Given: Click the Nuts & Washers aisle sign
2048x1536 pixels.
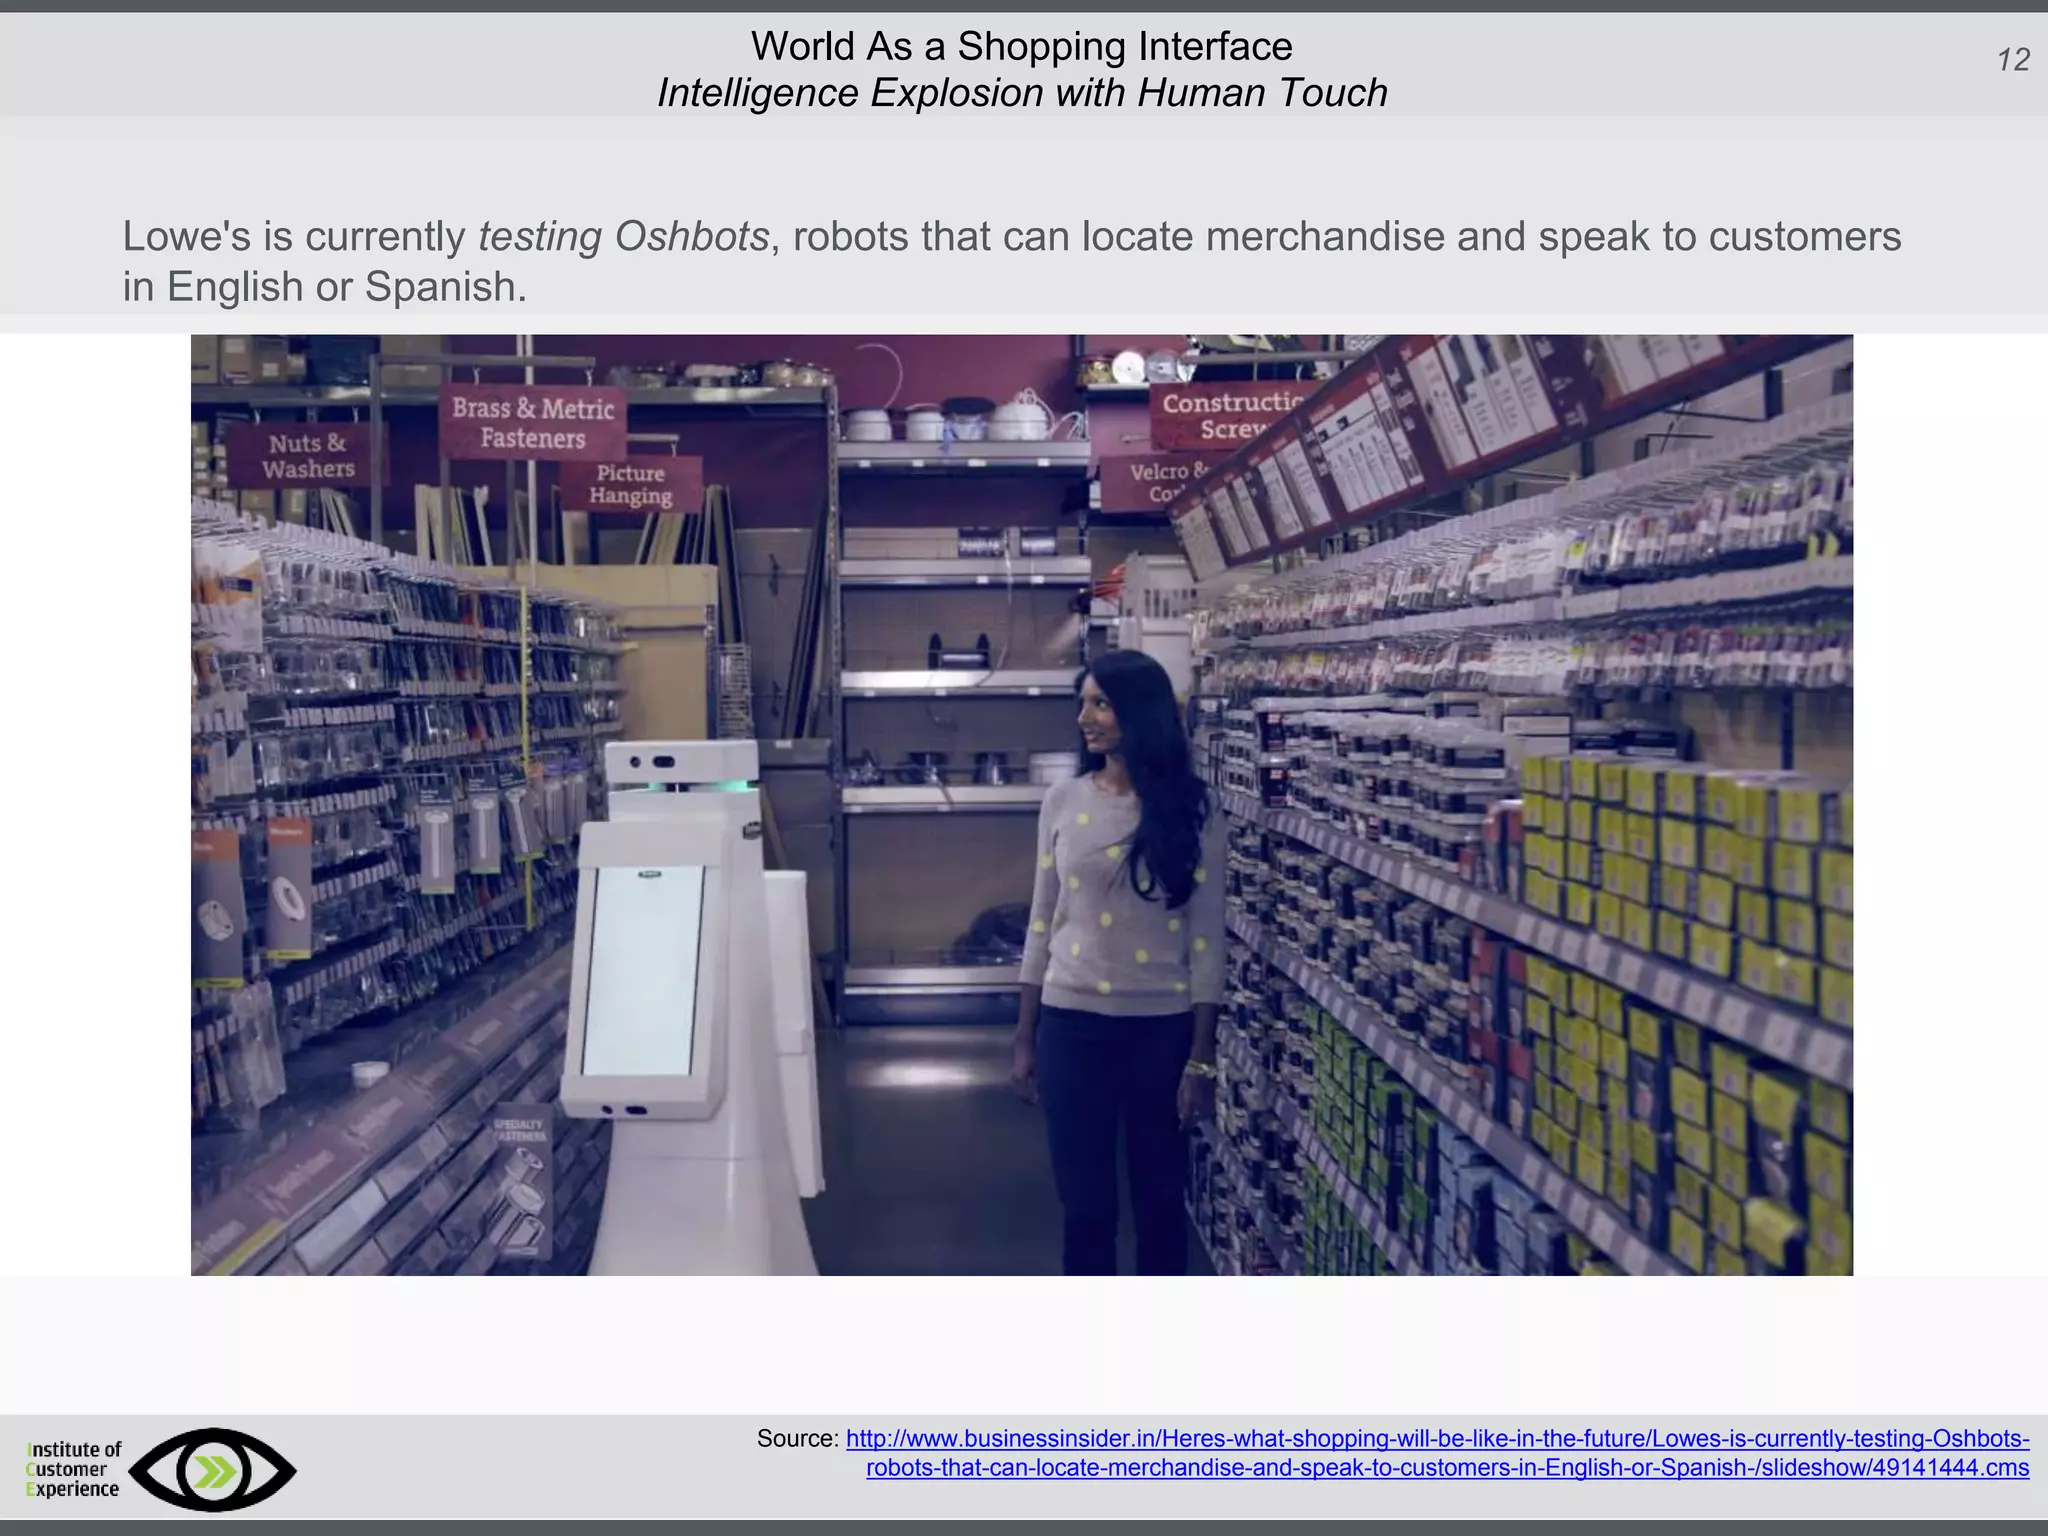Looking at the screenshot, I should click(308, 456).
